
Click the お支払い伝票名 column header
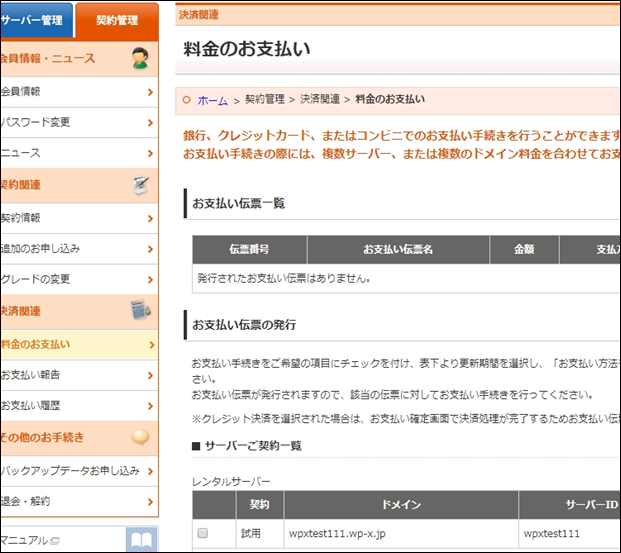(x=398, y=249)
